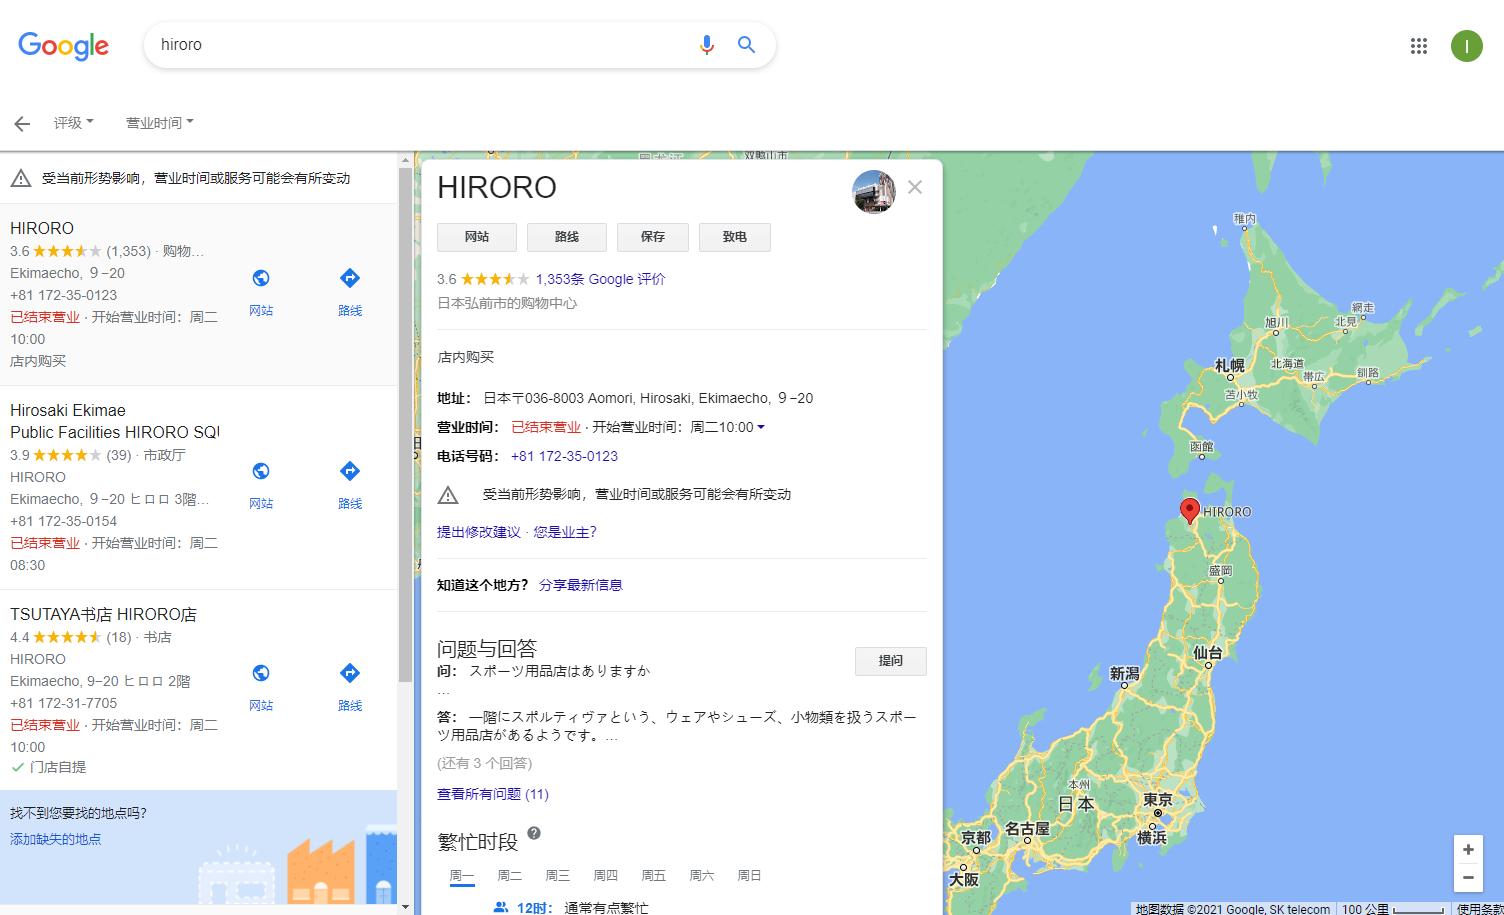Click the 保存 button for HIRORO
Viewport: 1504px width, 915px height.
(x=652, y=237)
